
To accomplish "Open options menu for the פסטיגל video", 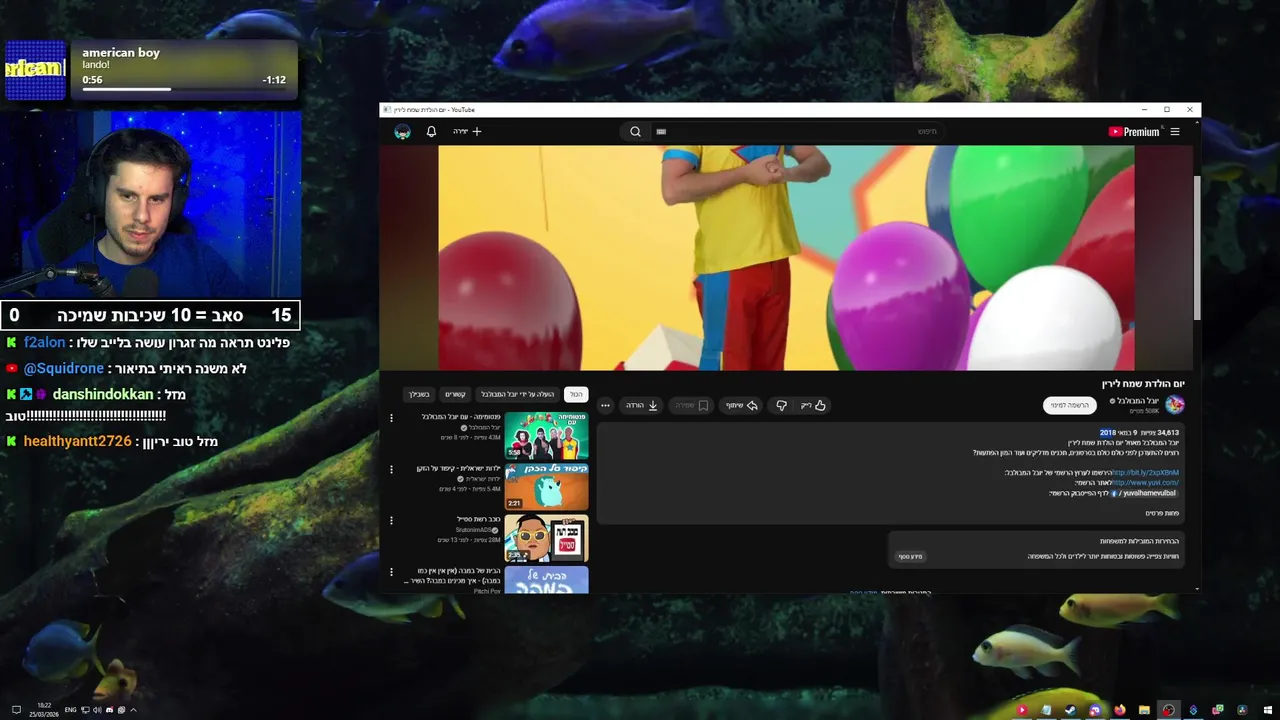I will (391, 418).
